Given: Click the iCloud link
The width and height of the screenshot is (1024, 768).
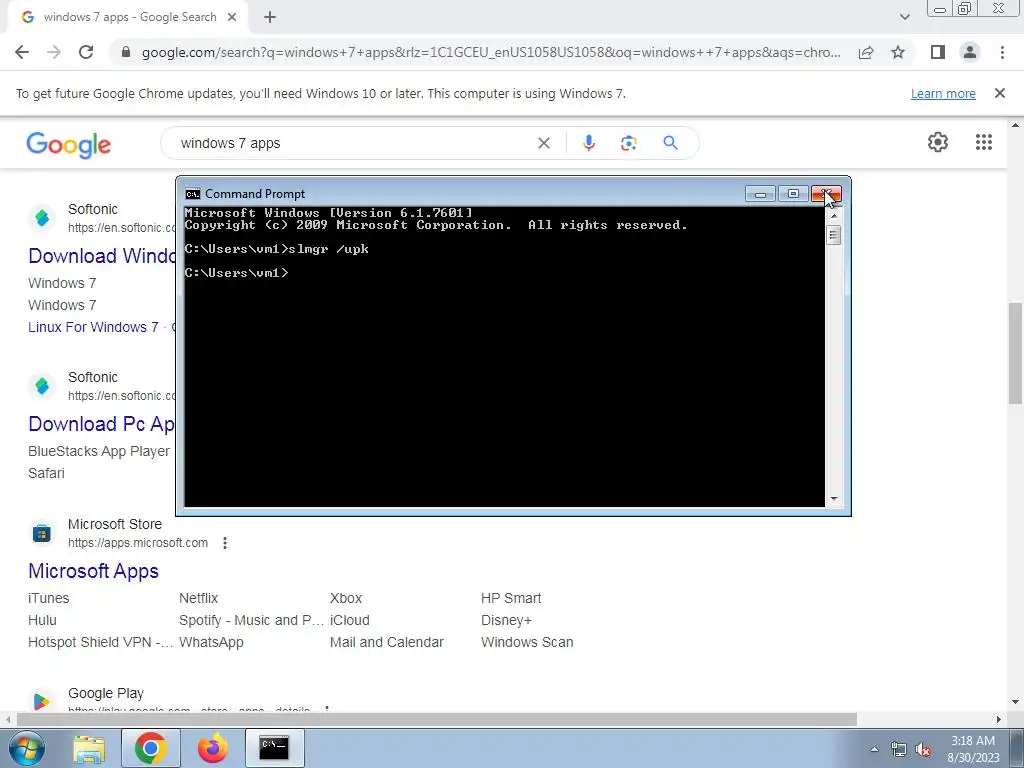Looking at the screenshot, I should [x=349, y=620].
